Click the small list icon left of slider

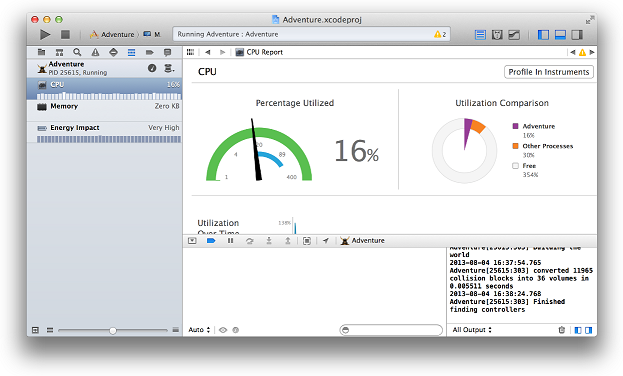pos(50,330)
